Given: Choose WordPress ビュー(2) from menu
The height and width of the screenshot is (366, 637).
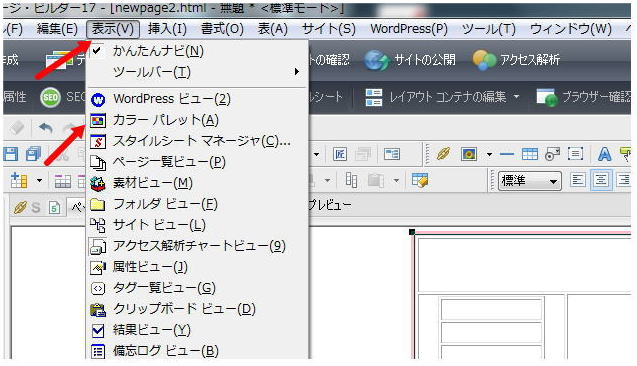Looking at the screenshot, I should click(197, 99).
